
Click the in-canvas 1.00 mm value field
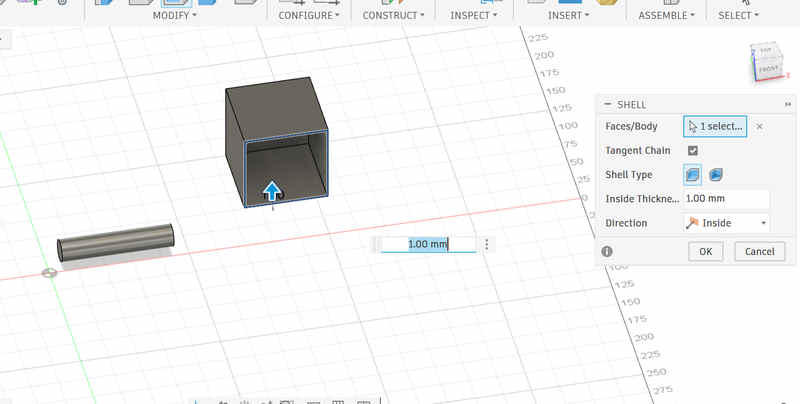[x=428, y=244]
